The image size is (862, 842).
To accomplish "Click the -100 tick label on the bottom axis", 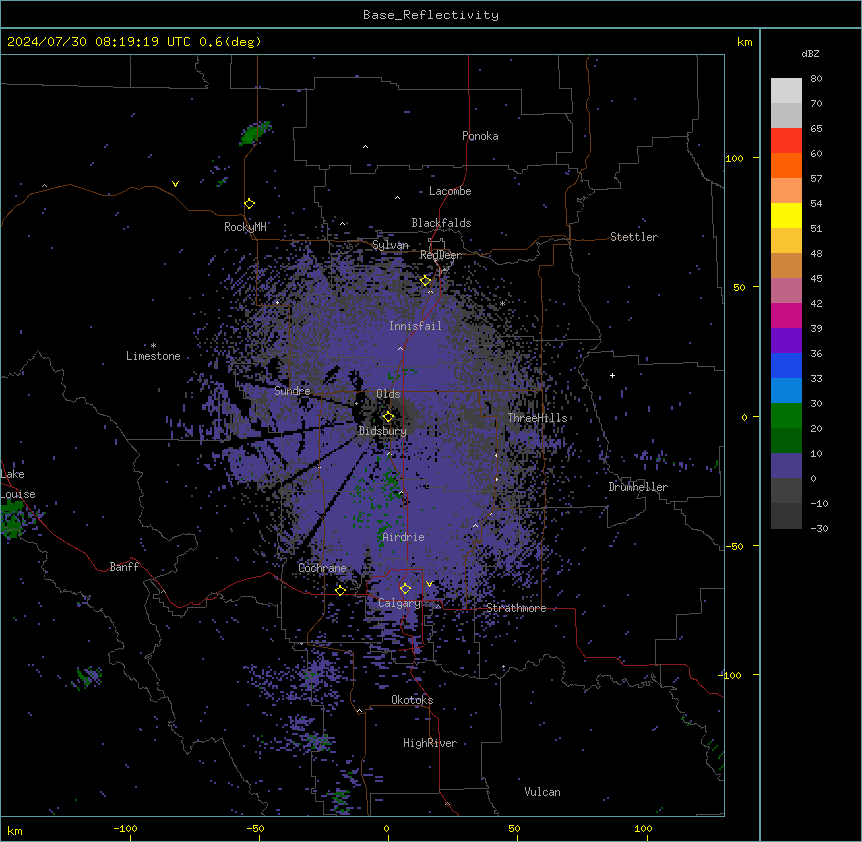I will point(125,828).
